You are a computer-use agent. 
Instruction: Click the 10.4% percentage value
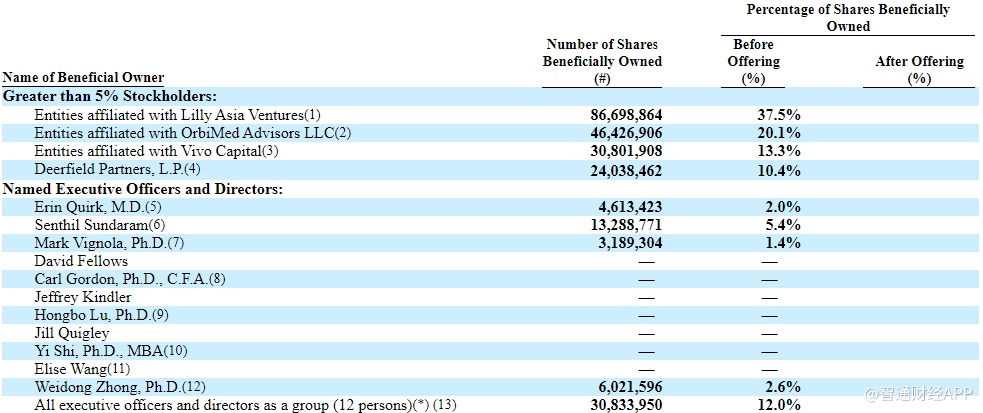click(779, 169)
